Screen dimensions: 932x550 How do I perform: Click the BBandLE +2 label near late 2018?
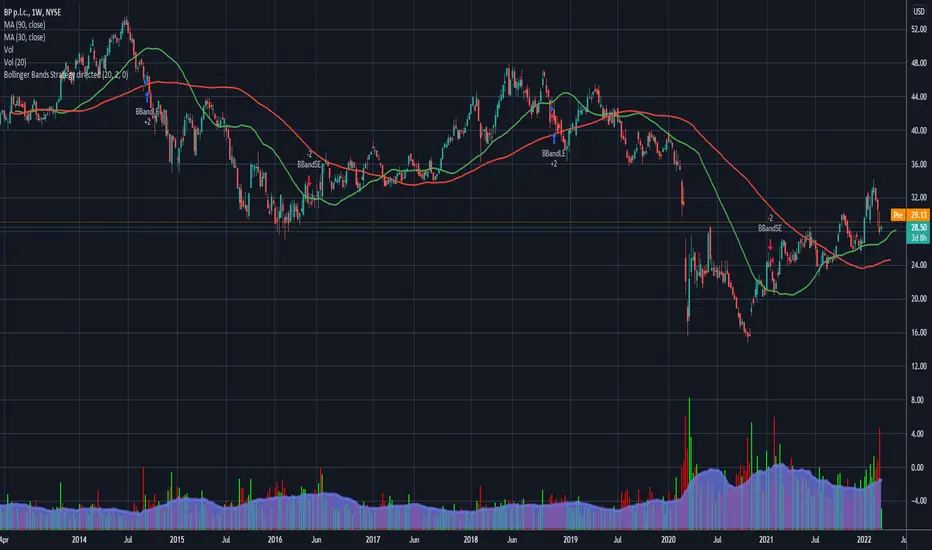(x=553, y=158)
